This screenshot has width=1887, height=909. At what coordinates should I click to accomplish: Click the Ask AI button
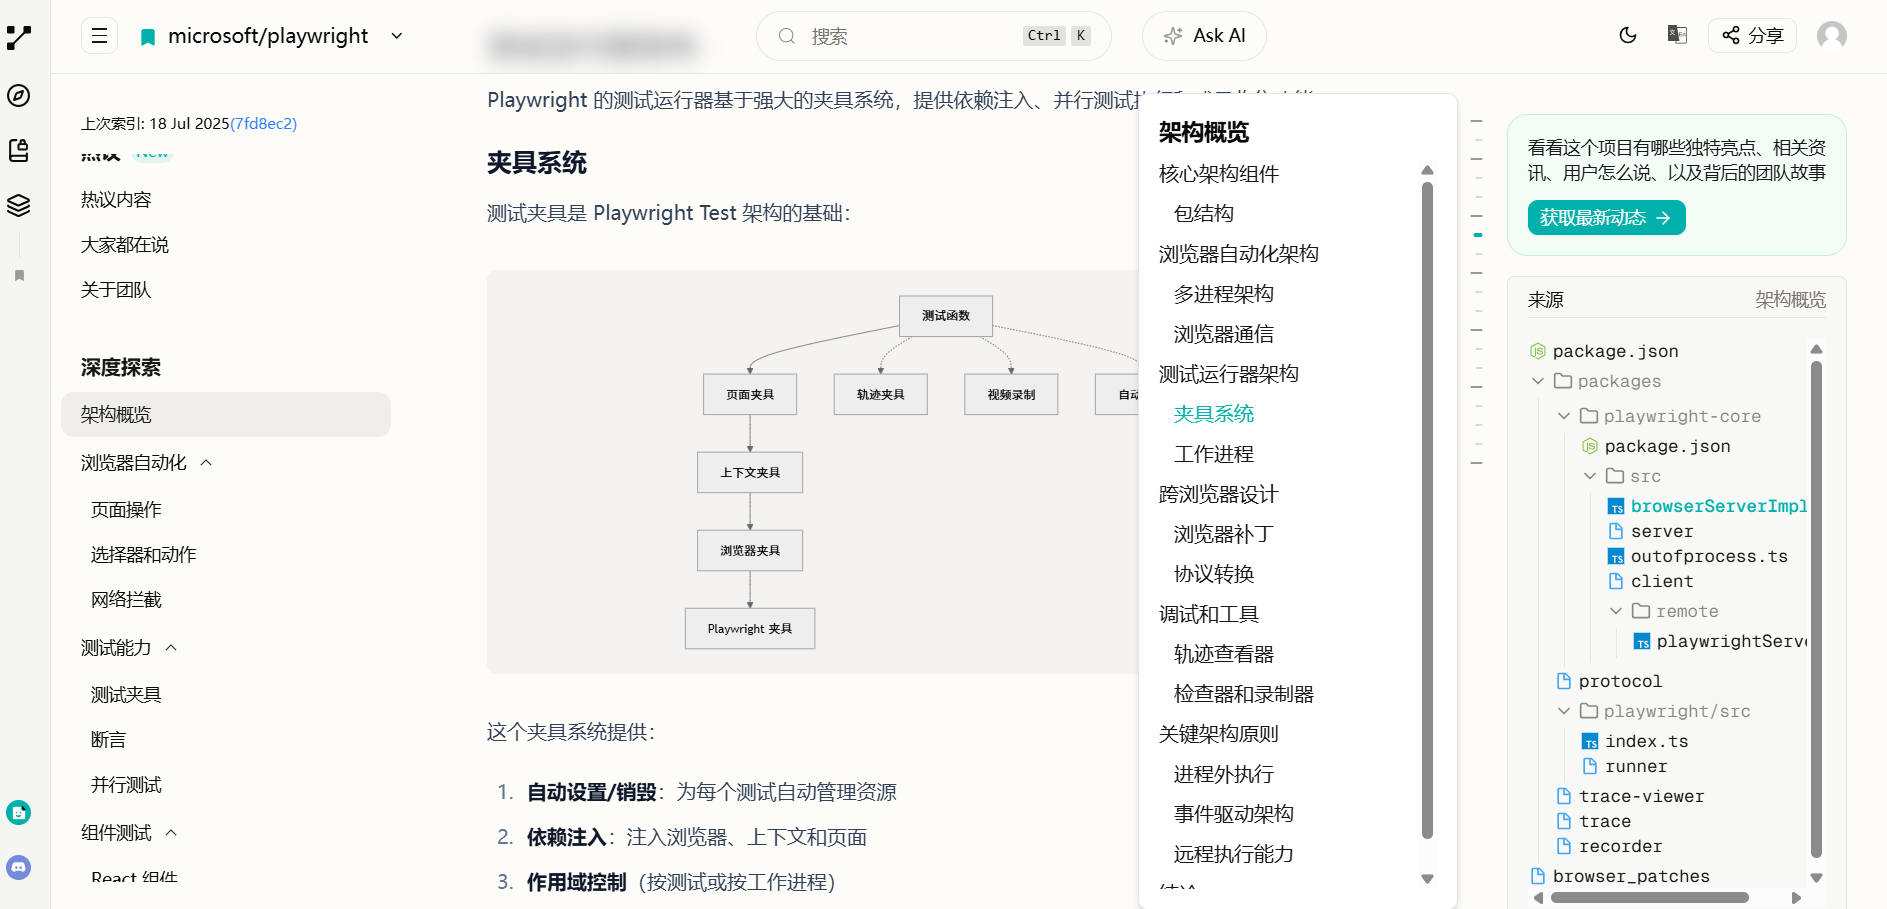point(1204,36)
